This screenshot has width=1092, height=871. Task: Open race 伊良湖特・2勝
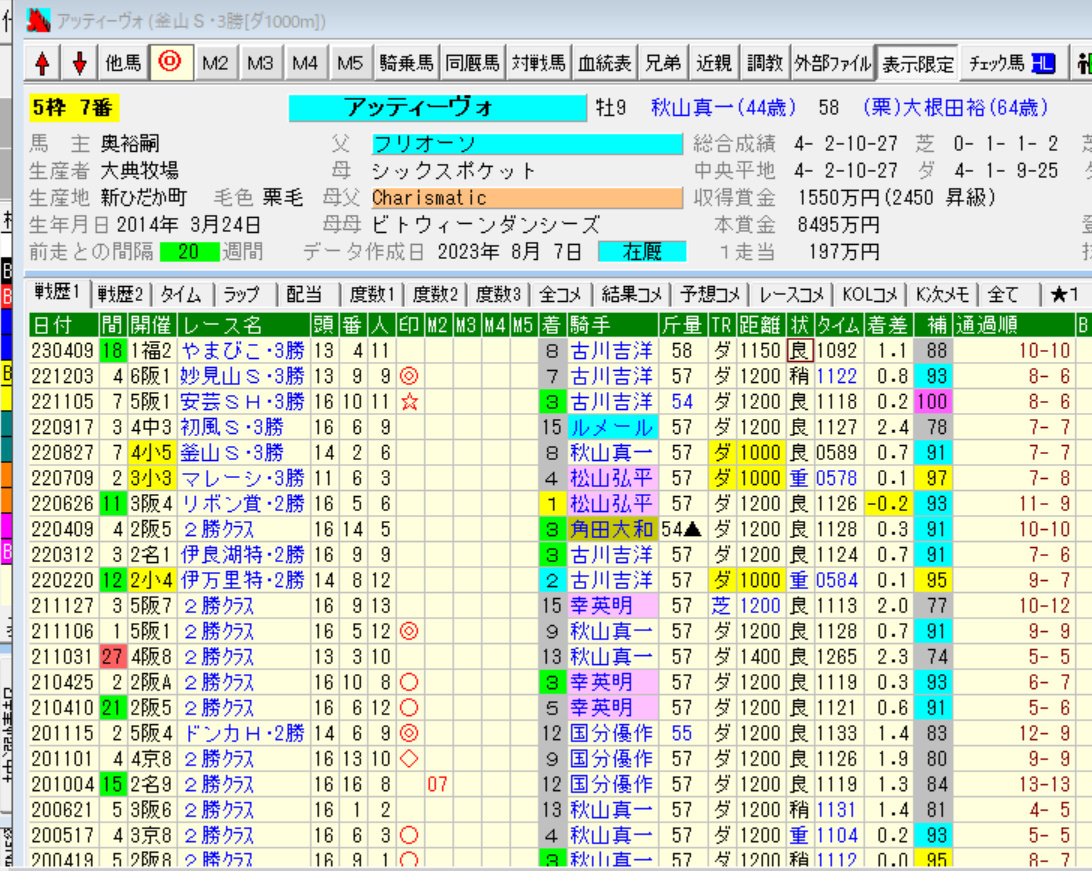[x=242, y=555]
